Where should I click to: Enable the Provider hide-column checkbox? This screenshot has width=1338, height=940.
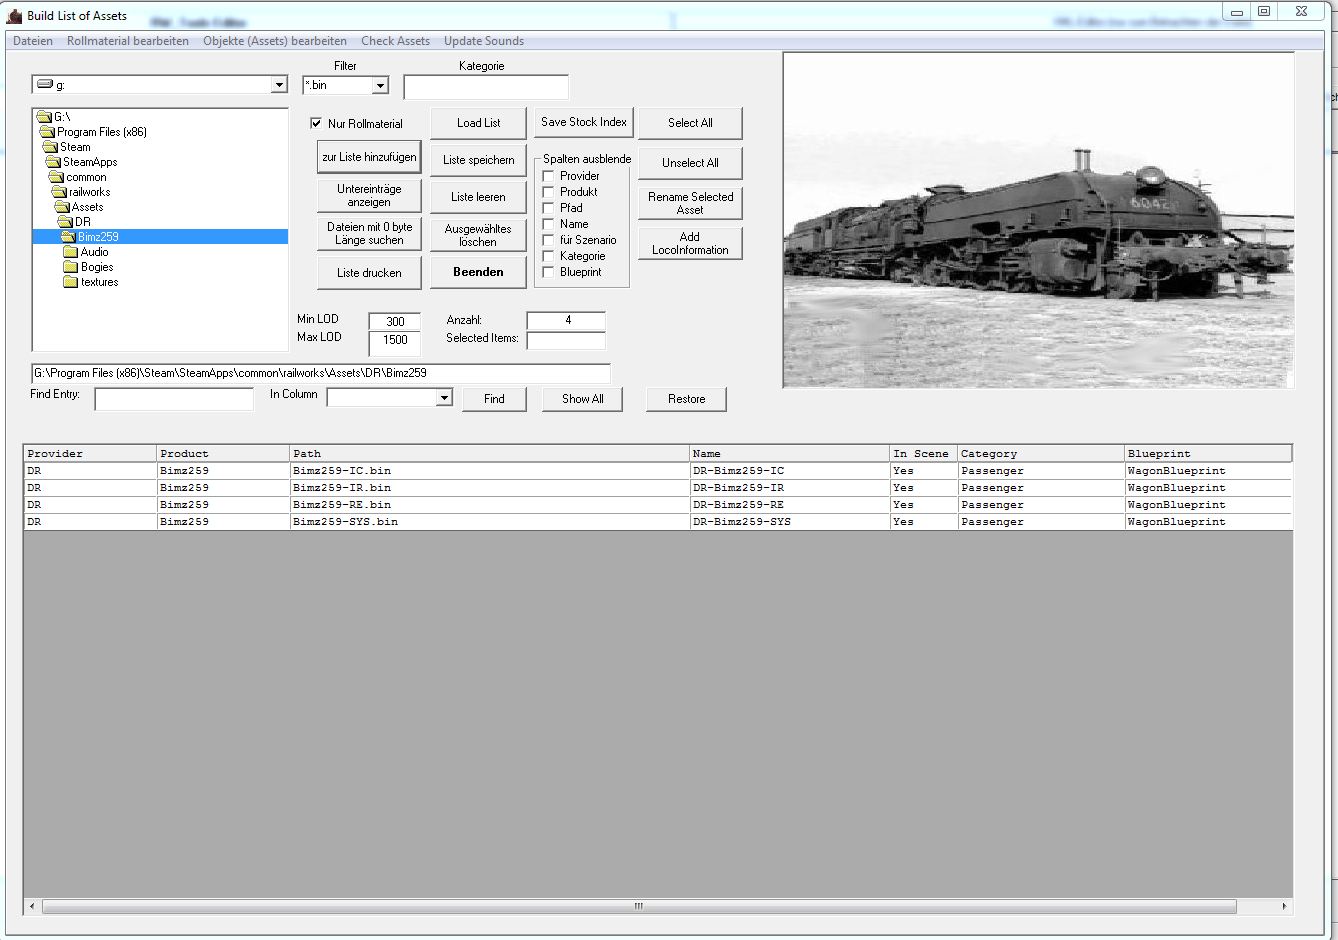click(548, 176)
